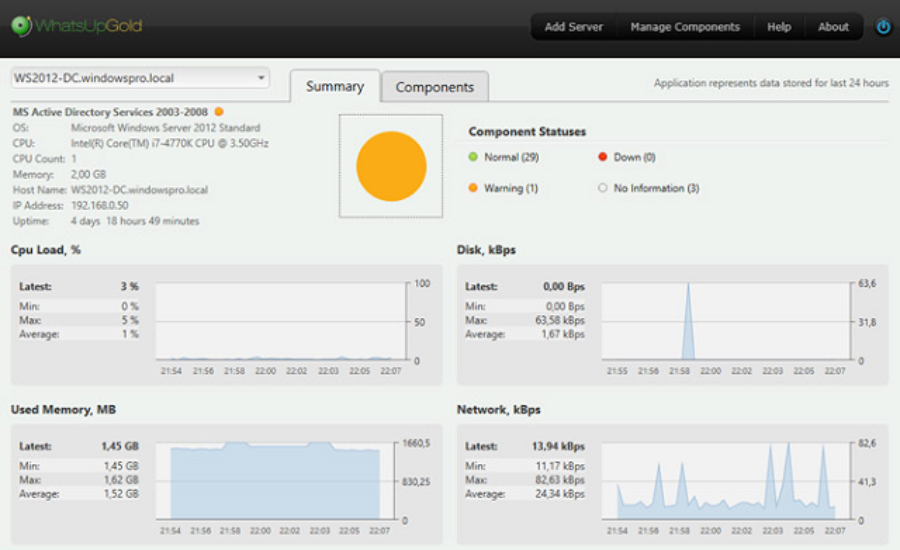Click the Network kBps chart
Screen dimensions: 900x550
pos(726,481)
